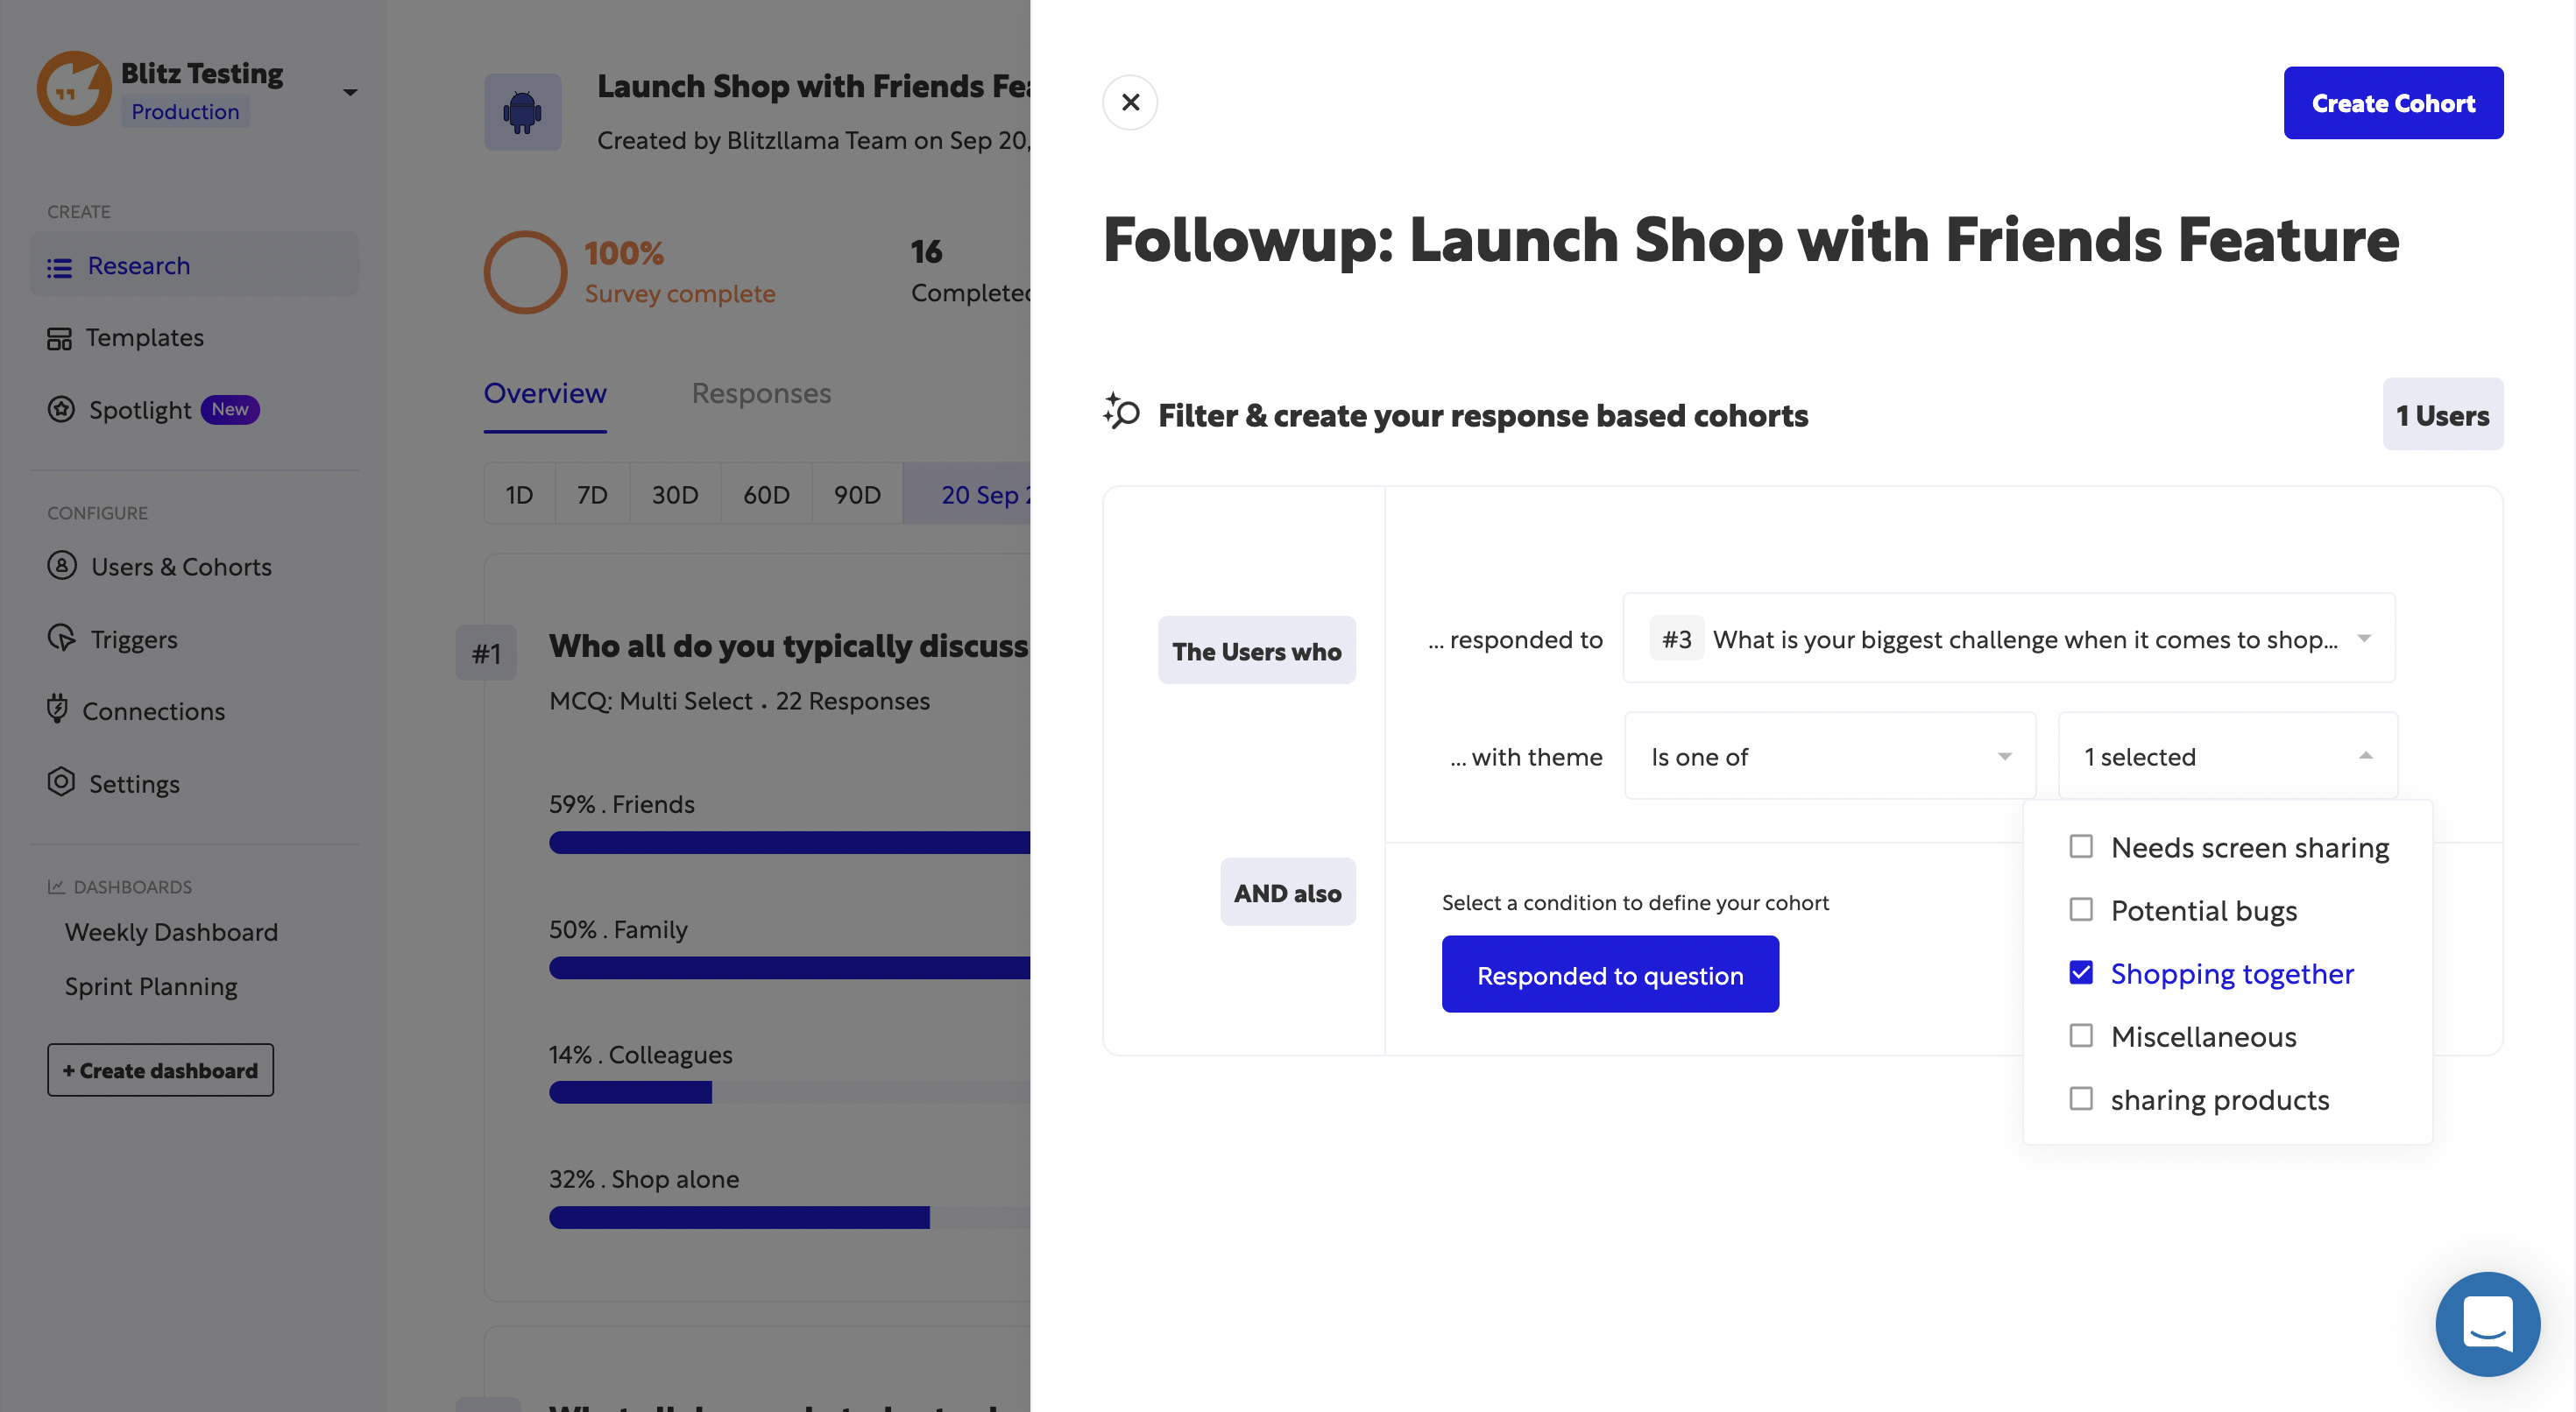Click the Create Cohort button

[x=2393, y=103]
